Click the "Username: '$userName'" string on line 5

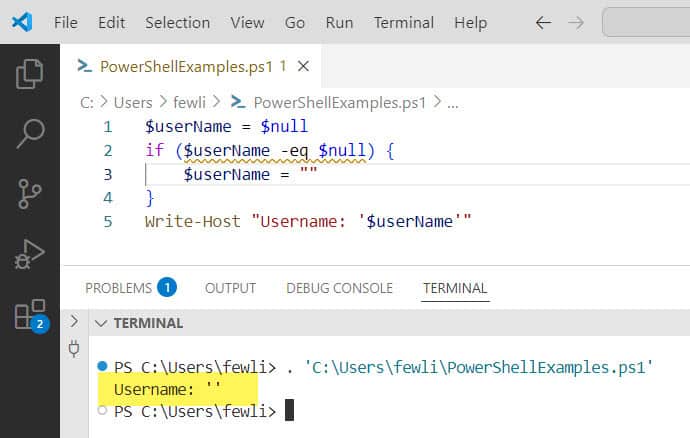[362, 221]
